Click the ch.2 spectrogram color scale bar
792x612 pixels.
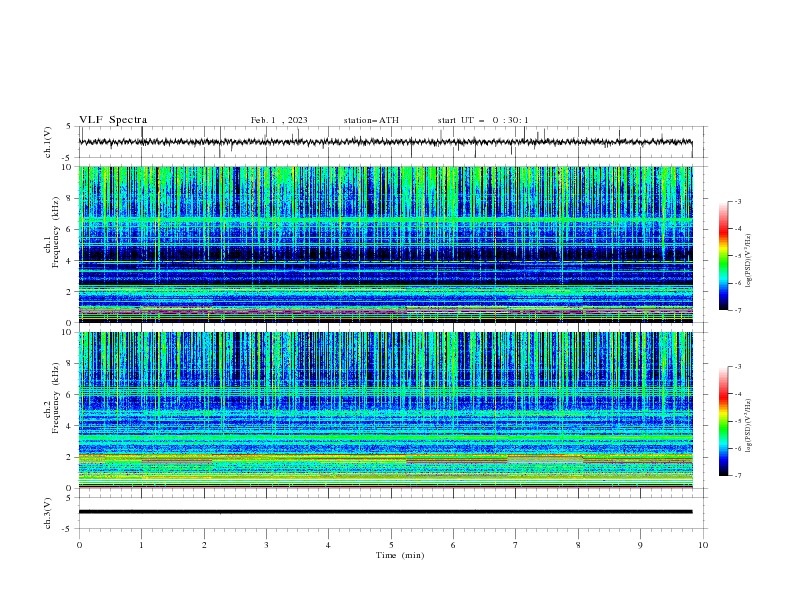723,421
